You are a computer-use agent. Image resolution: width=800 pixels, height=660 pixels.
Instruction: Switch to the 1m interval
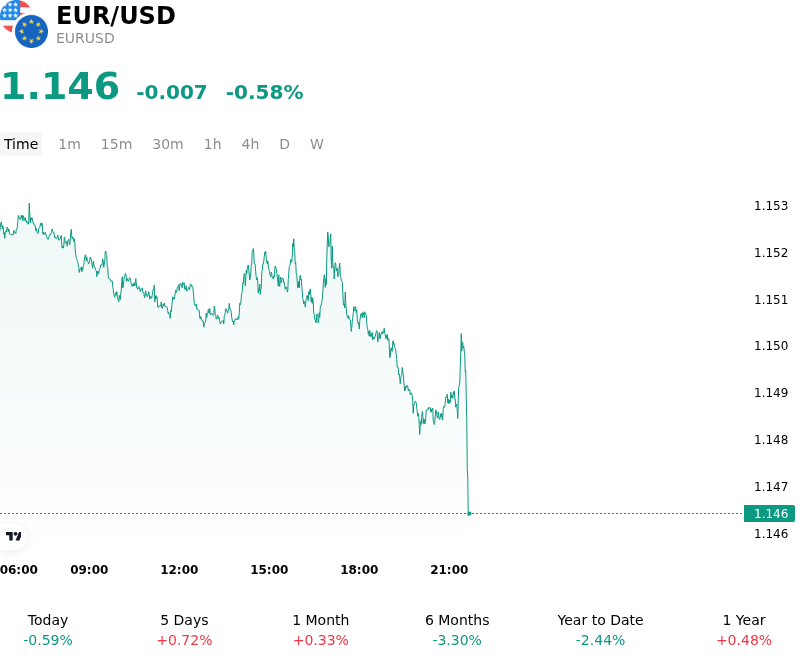coord(69,144)
